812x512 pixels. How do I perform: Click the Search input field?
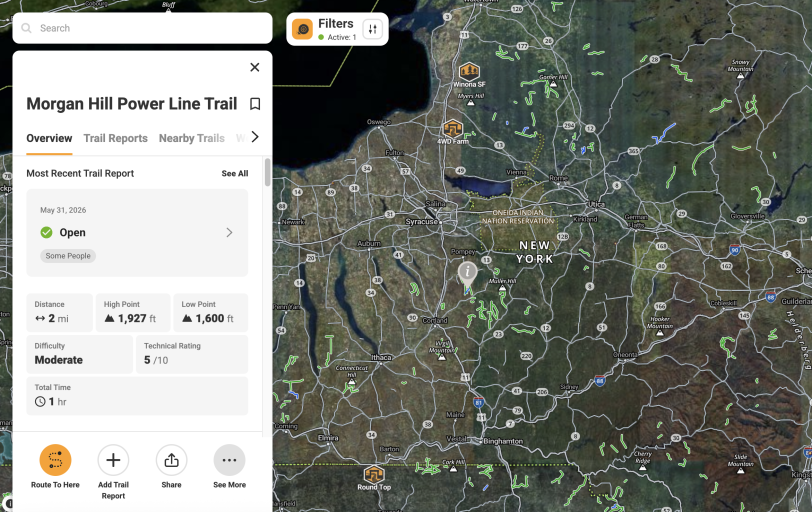pos(142,28)
